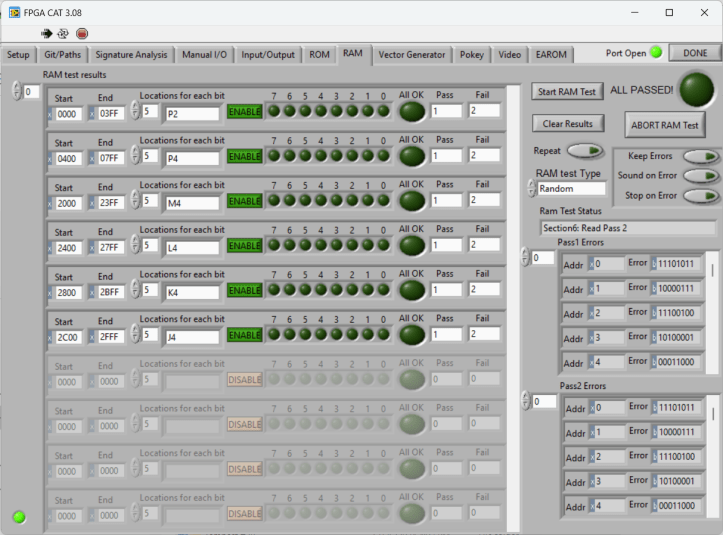Toggle the ENABLE button for the M4 row
Screen dimensions: 723x535
244,201
